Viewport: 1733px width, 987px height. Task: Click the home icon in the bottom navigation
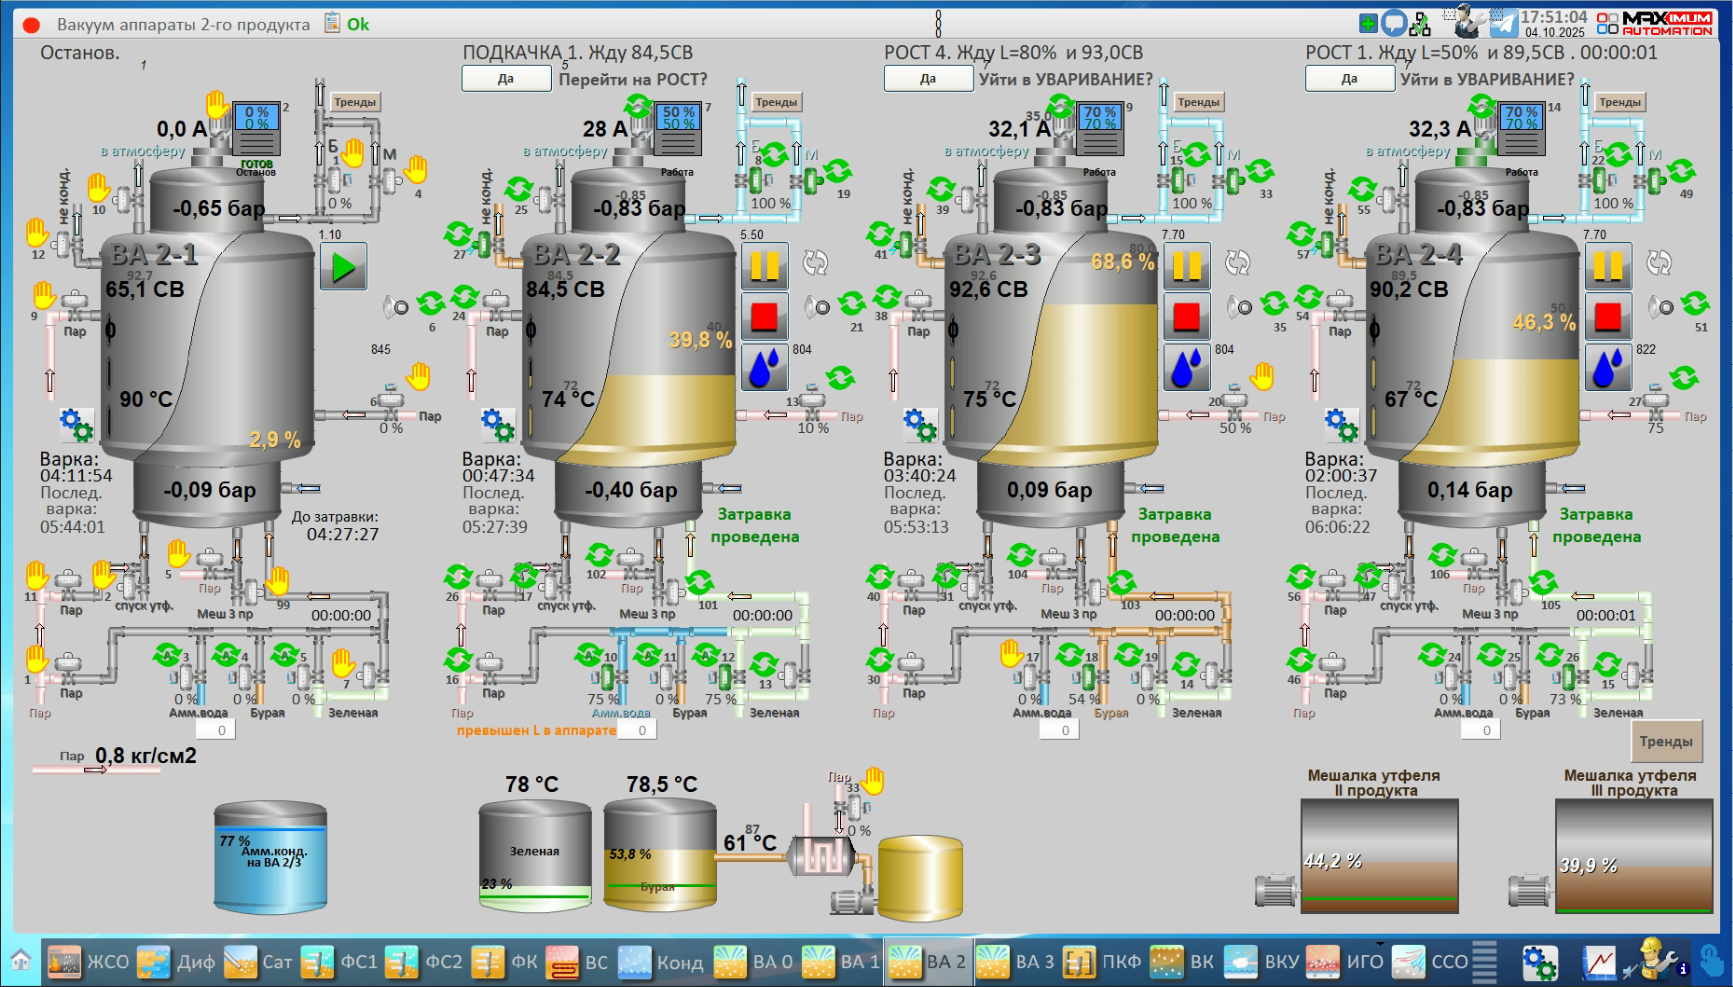[x=21, y=962]
